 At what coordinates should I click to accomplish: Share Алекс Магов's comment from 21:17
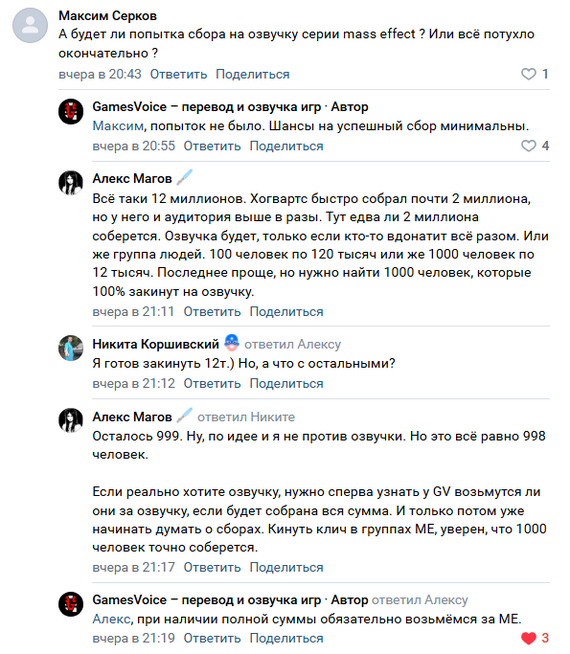pyautogui.click(x=286, y=567)
